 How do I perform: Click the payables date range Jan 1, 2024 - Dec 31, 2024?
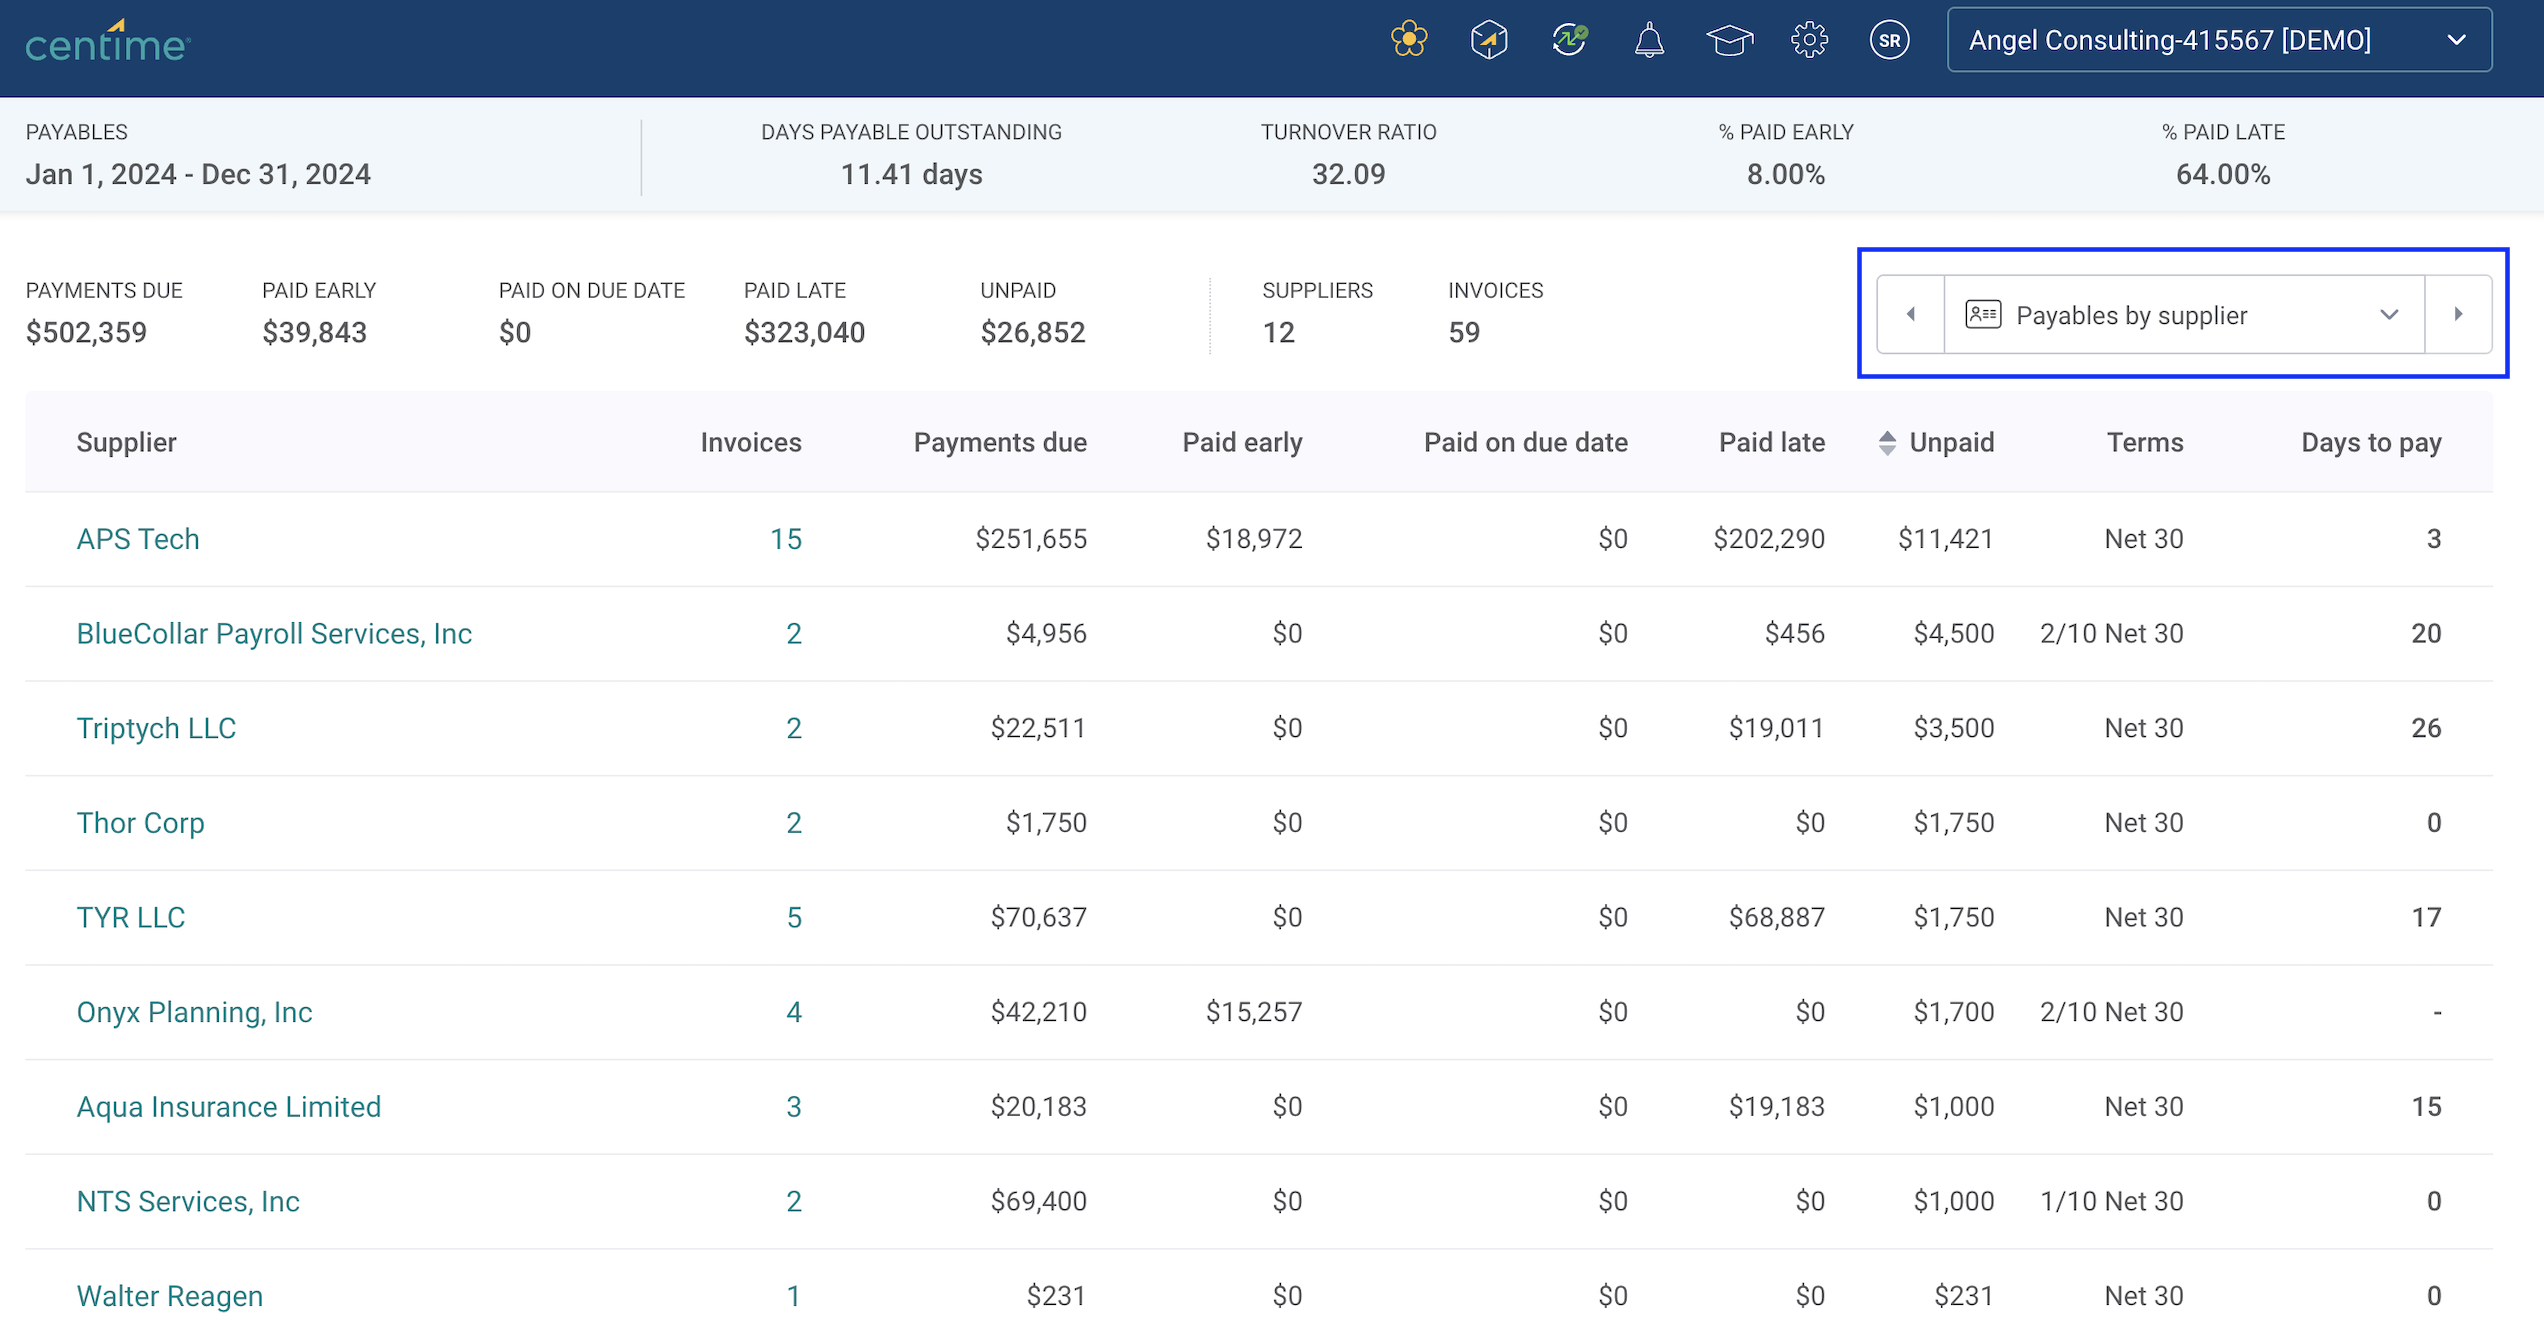click(198, 174)
